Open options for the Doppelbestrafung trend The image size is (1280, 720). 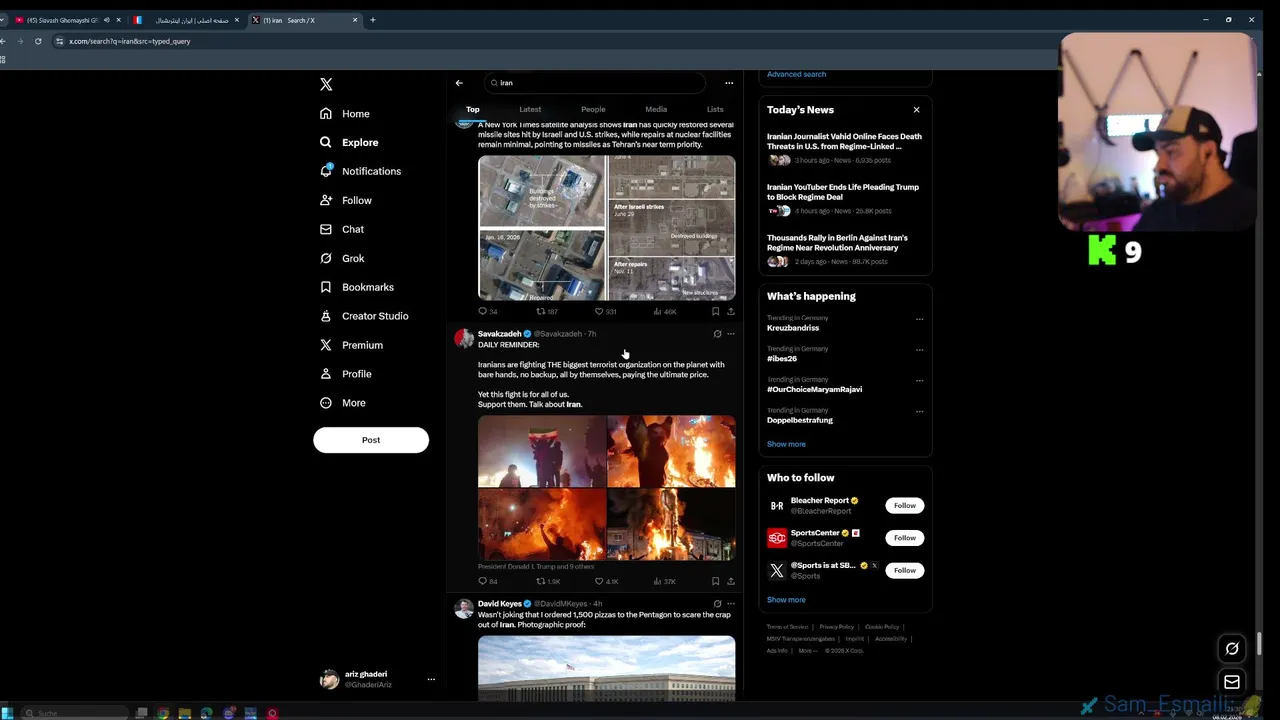[x=919, y=411]
